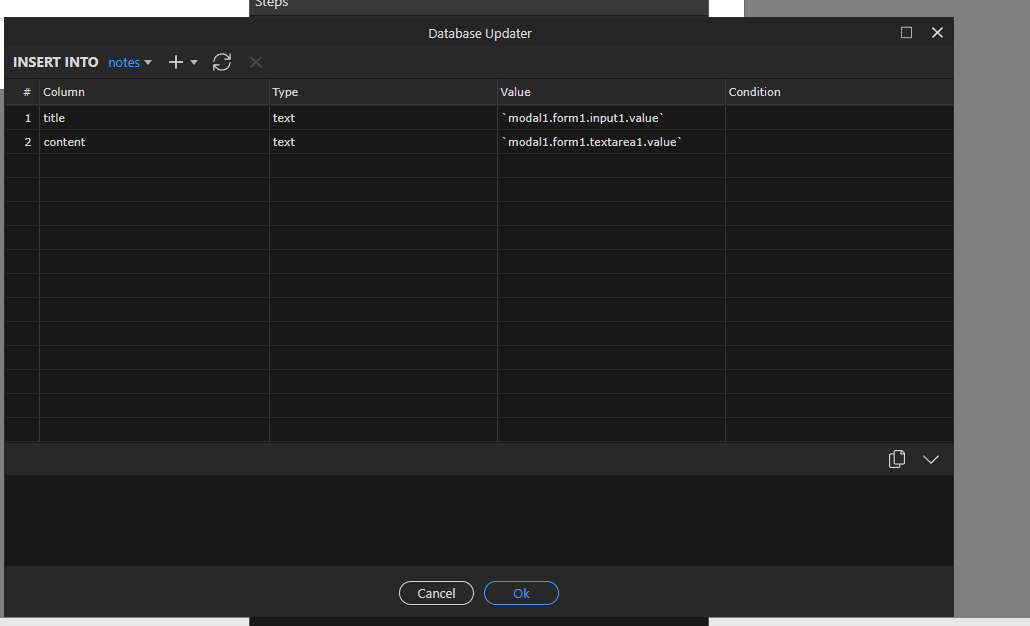Edit the modal1.form1.input1.value cell

click(x=611, y=118)
